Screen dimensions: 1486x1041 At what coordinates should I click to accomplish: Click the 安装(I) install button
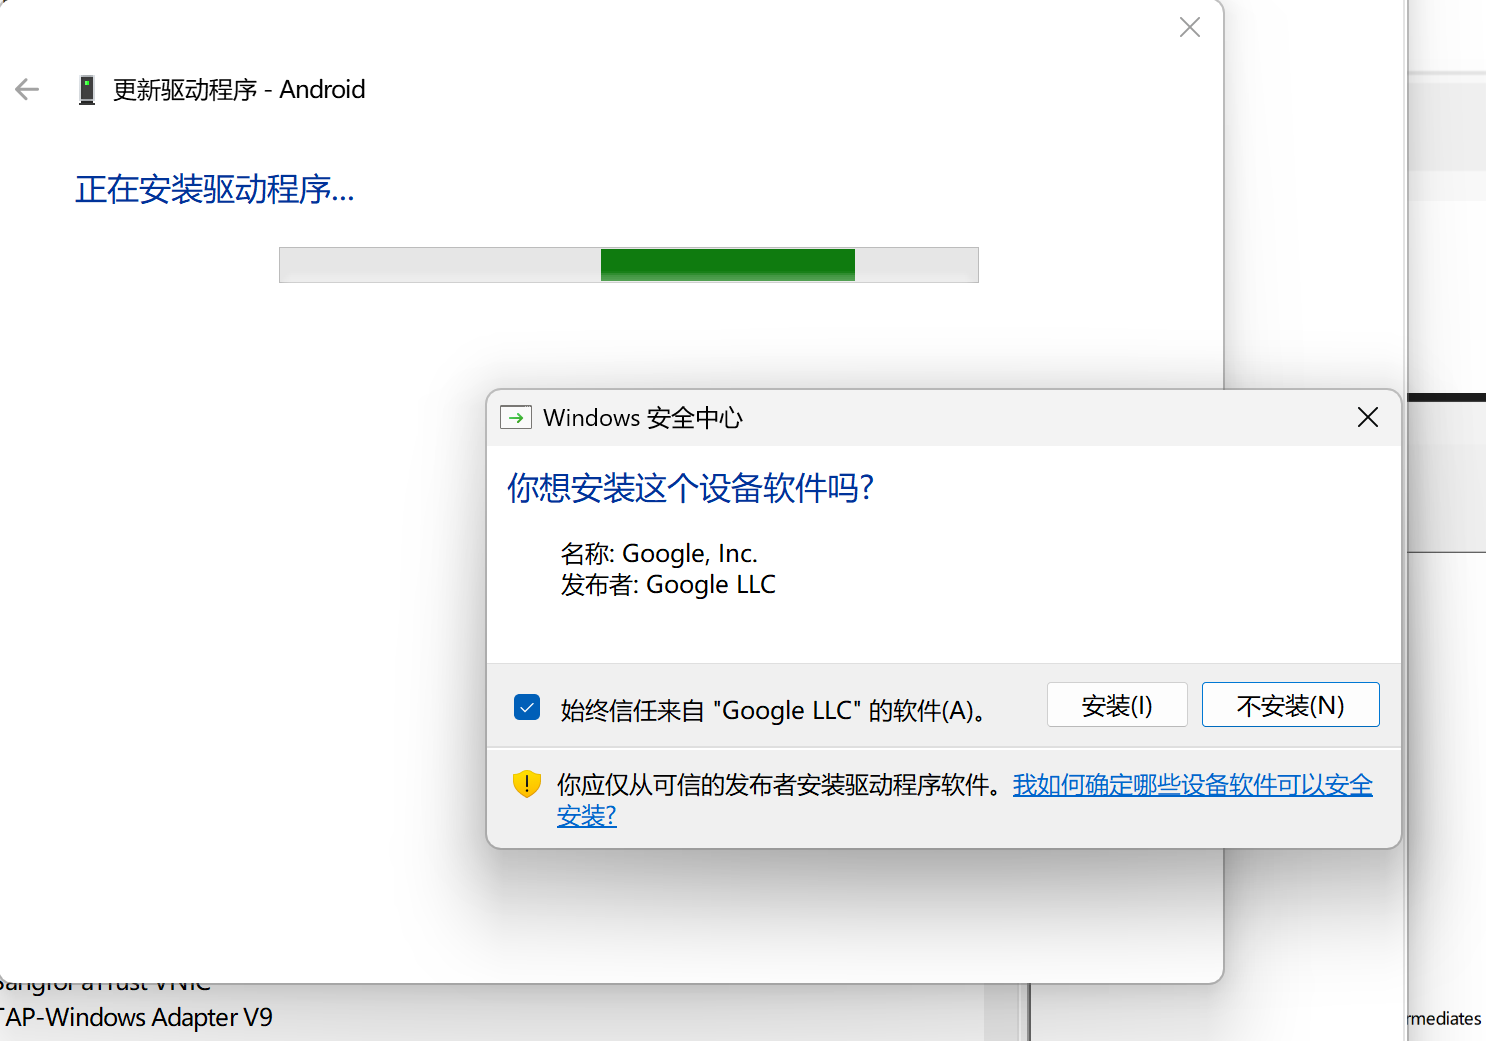click(x=1117, y=705)
